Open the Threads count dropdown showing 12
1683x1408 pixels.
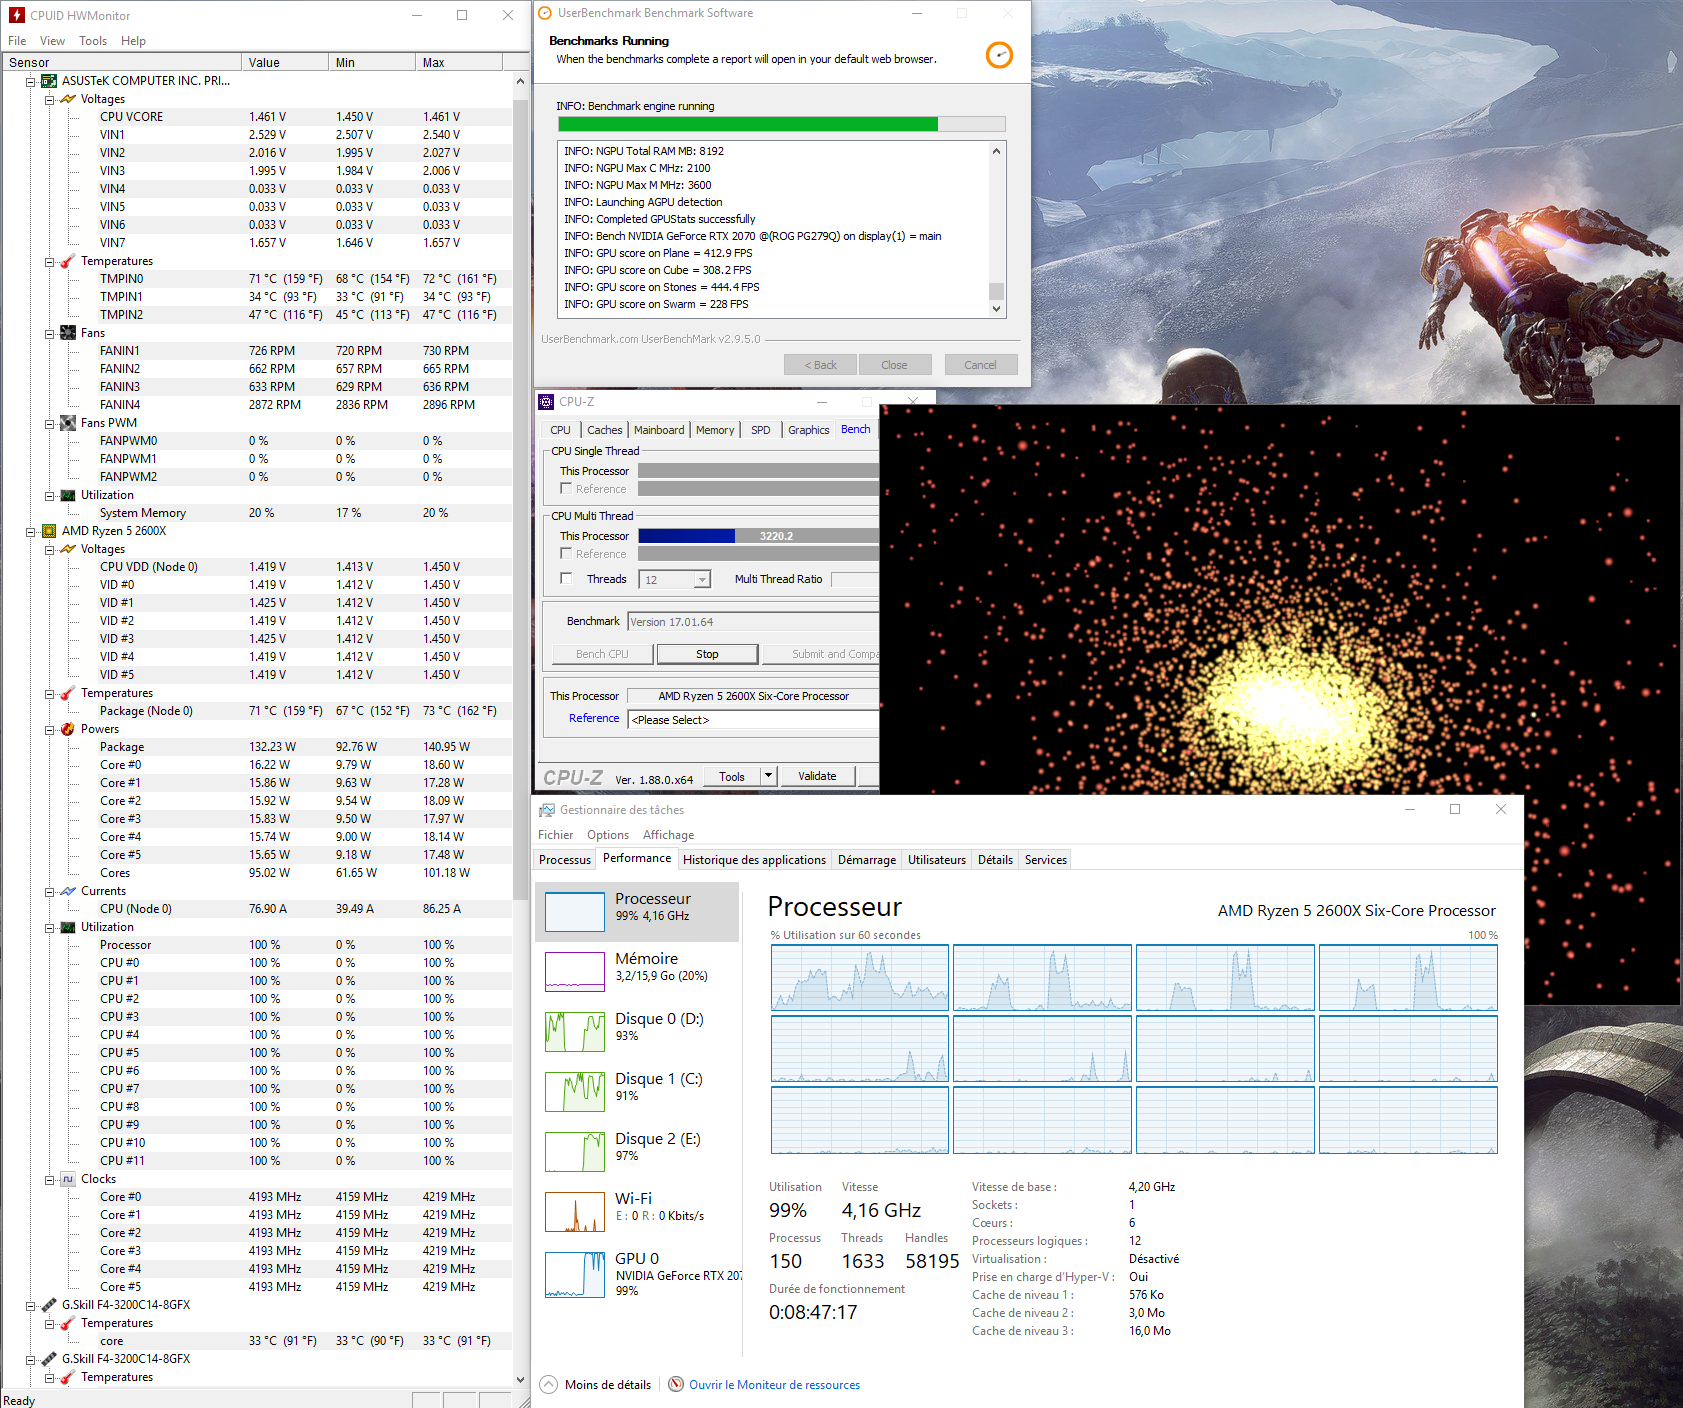click(x=676, y=580)
